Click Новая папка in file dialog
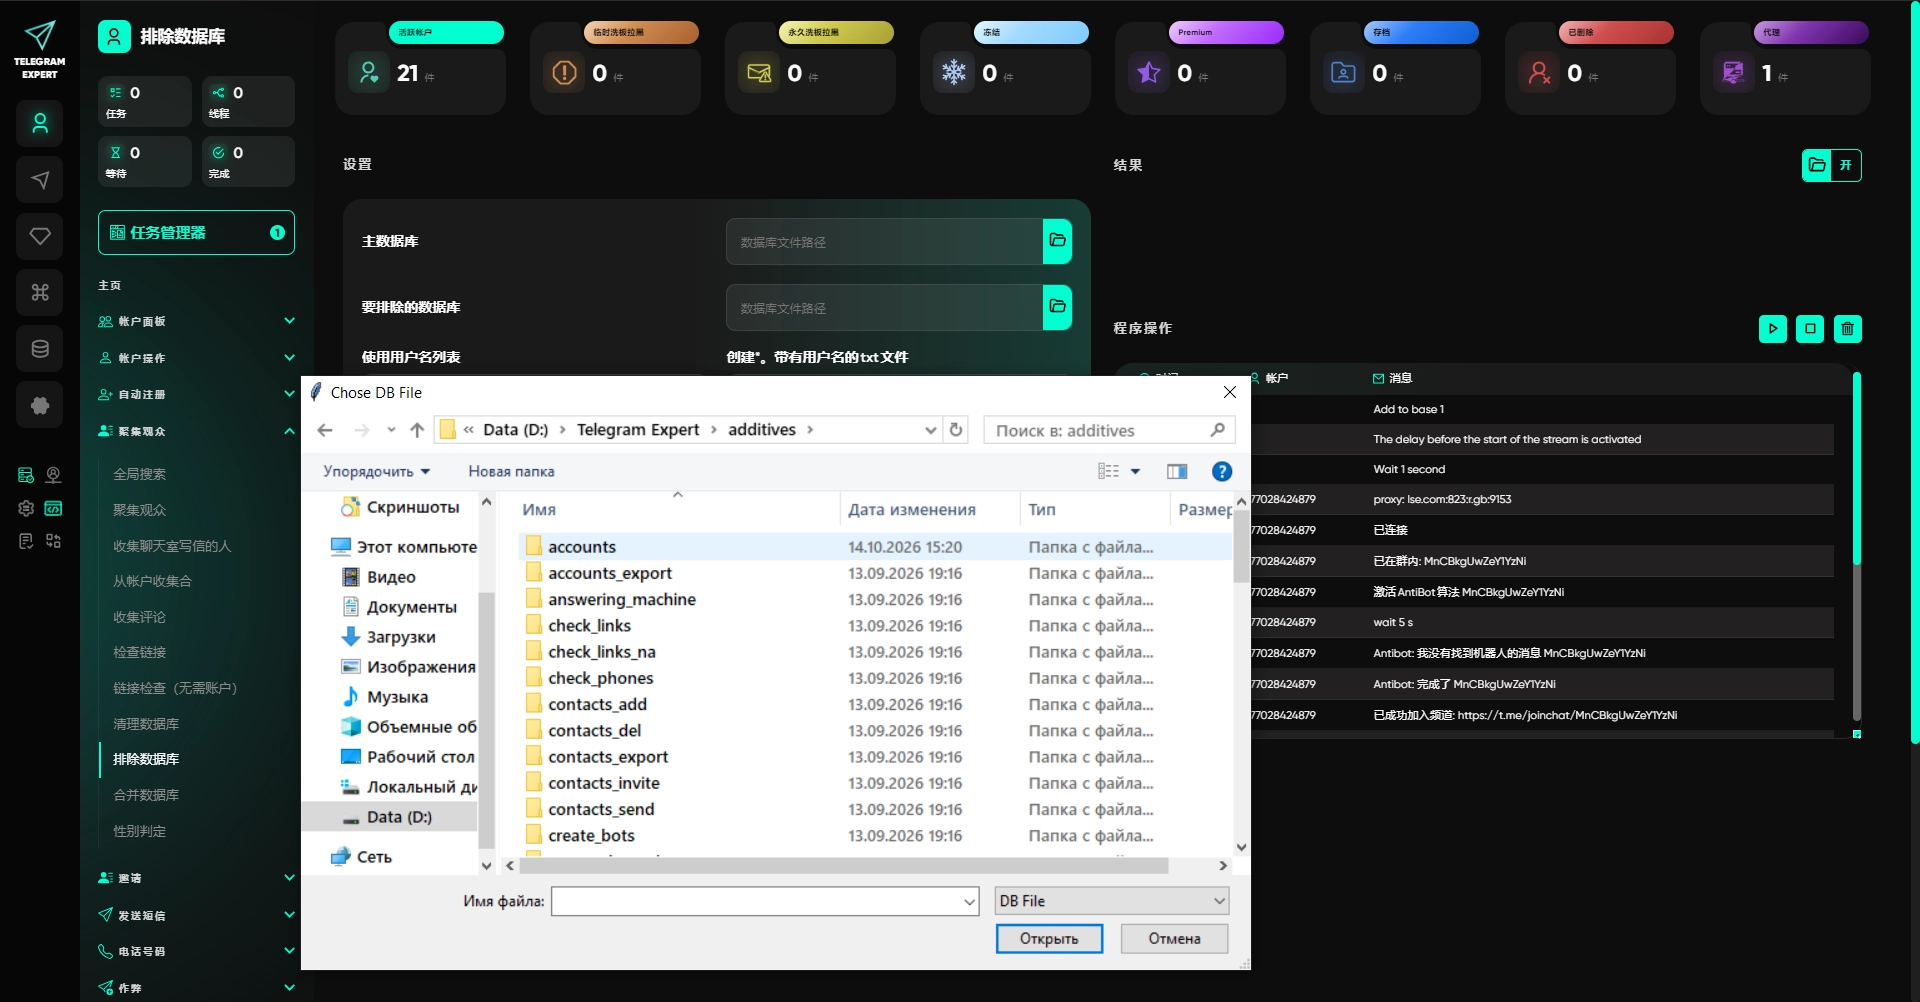 [511, 471]
